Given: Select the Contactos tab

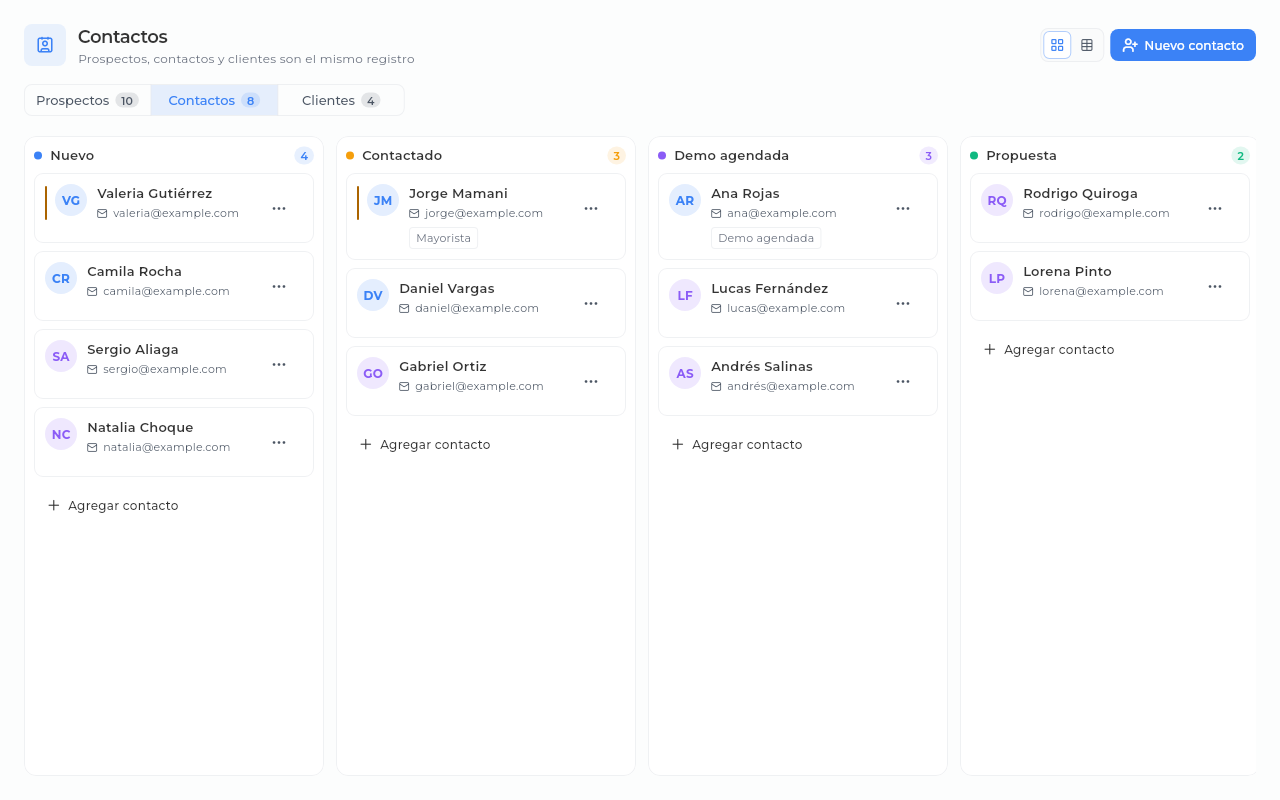Looking at the screenshot, I should pos(214,100).
